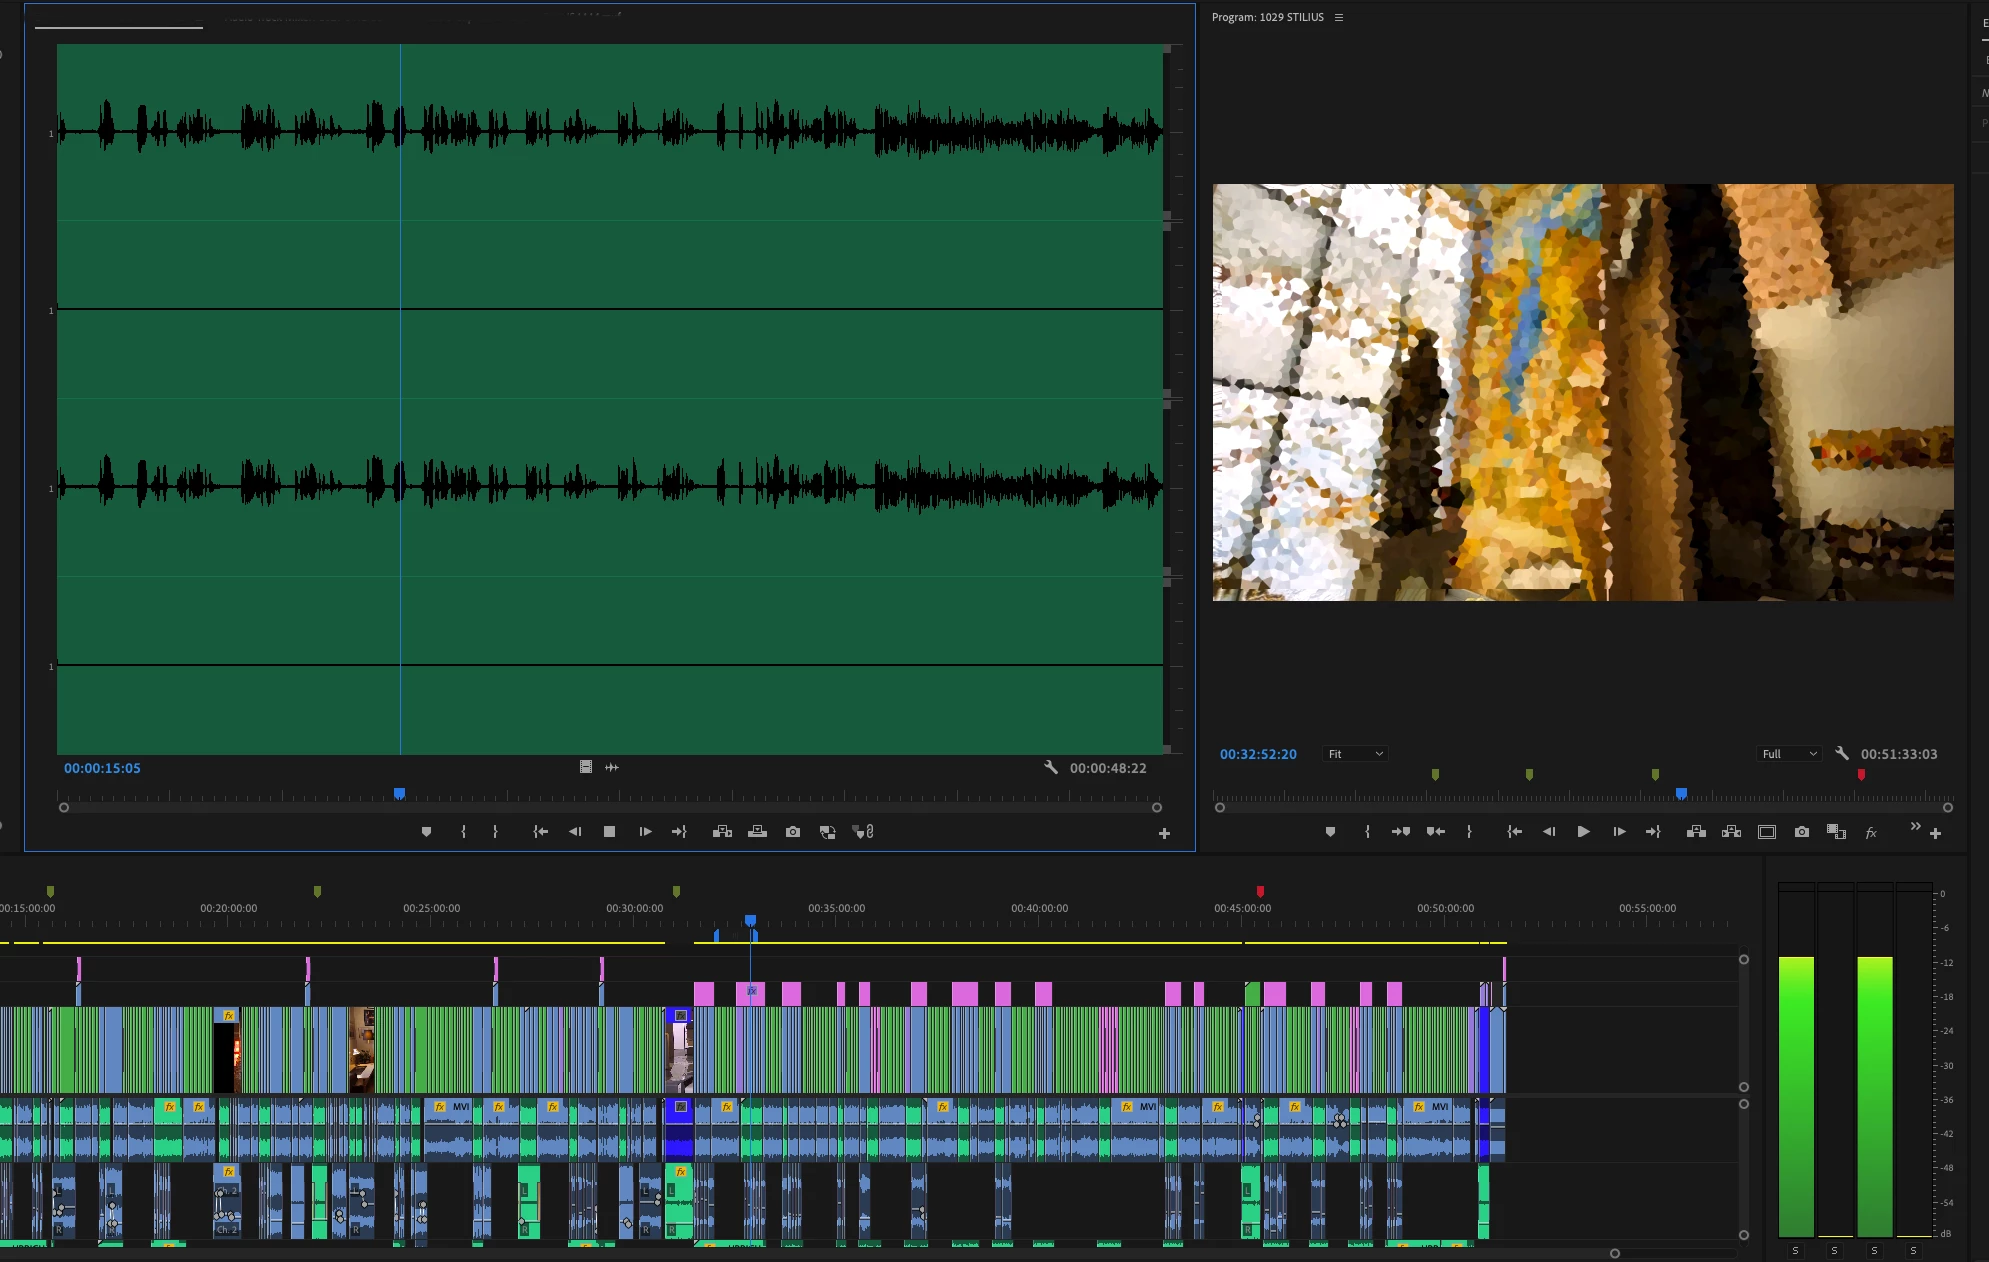Viewport: 1989px width, 1262px height.
Task: Click red marker on timeline ruler
Action: tap(1260, 891)
